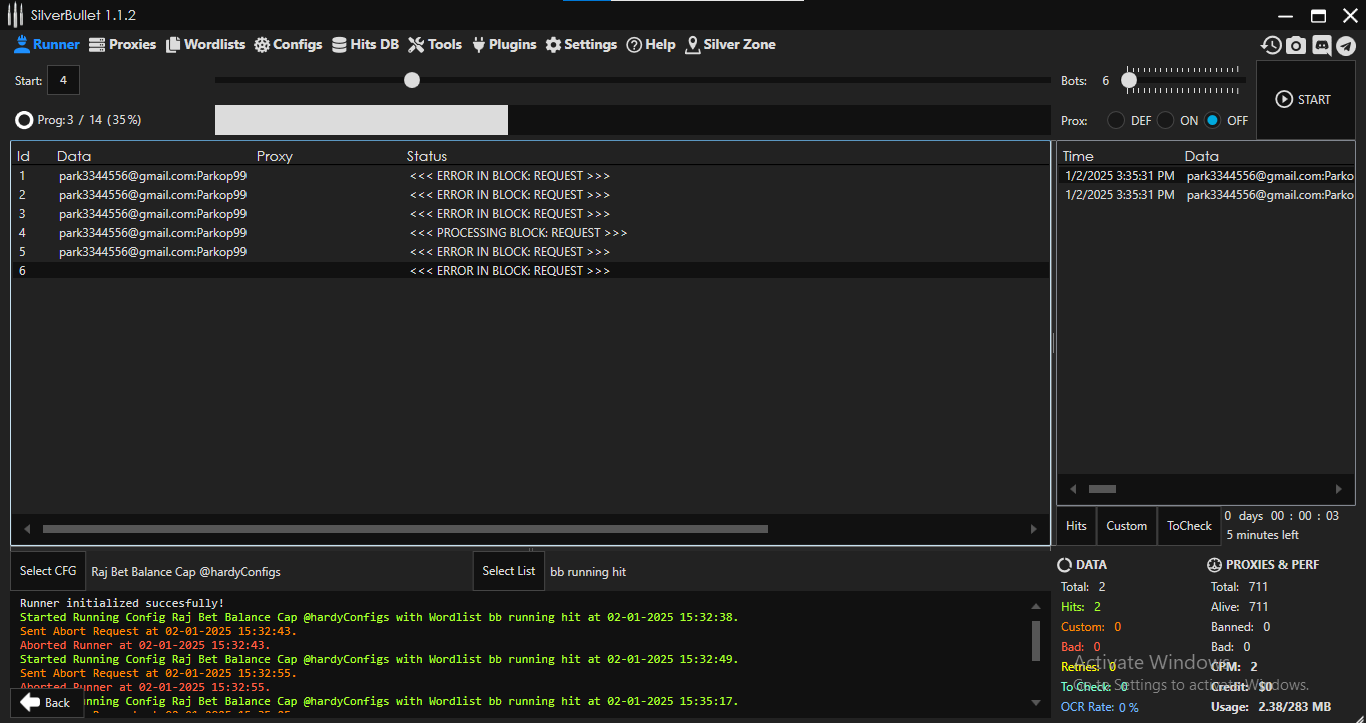Click the Discord icon
The width and height of the screenshot is (1366, 723).
tap(1322, 45)
